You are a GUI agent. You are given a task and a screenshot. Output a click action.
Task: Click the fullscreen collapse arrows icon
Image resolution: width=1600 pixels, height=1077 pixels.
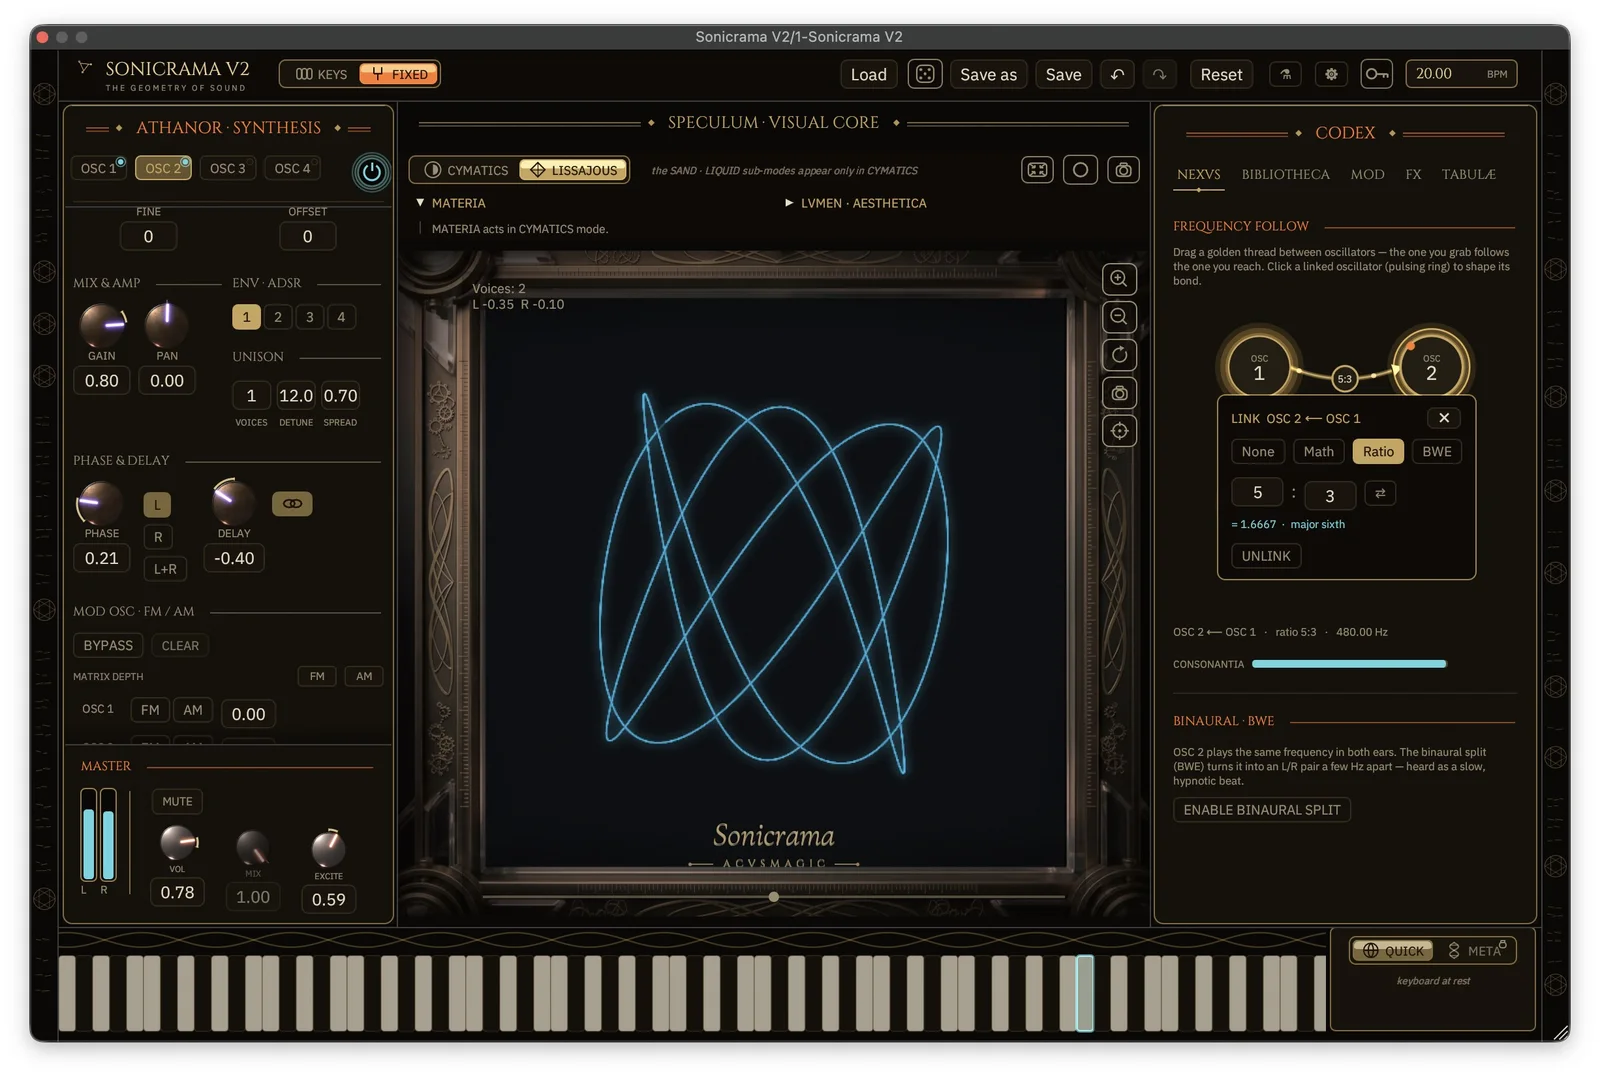(x=1038, y=170)
